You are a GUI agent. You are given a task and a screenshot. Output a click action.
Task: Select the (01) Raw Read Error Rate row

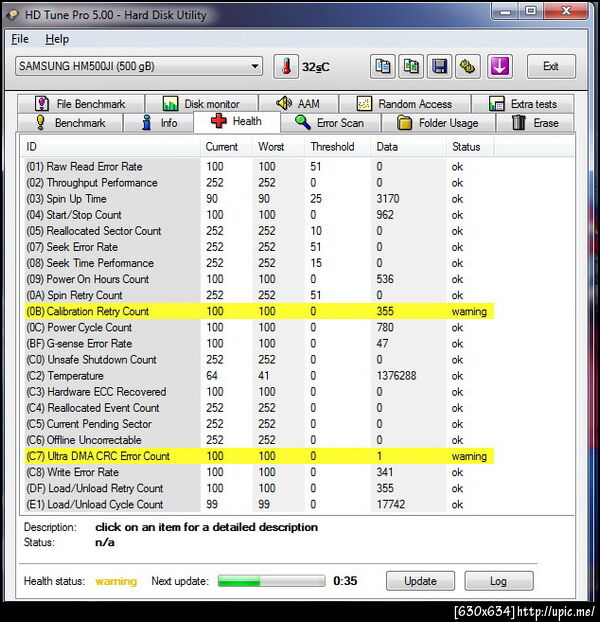[x=257, y=167]
